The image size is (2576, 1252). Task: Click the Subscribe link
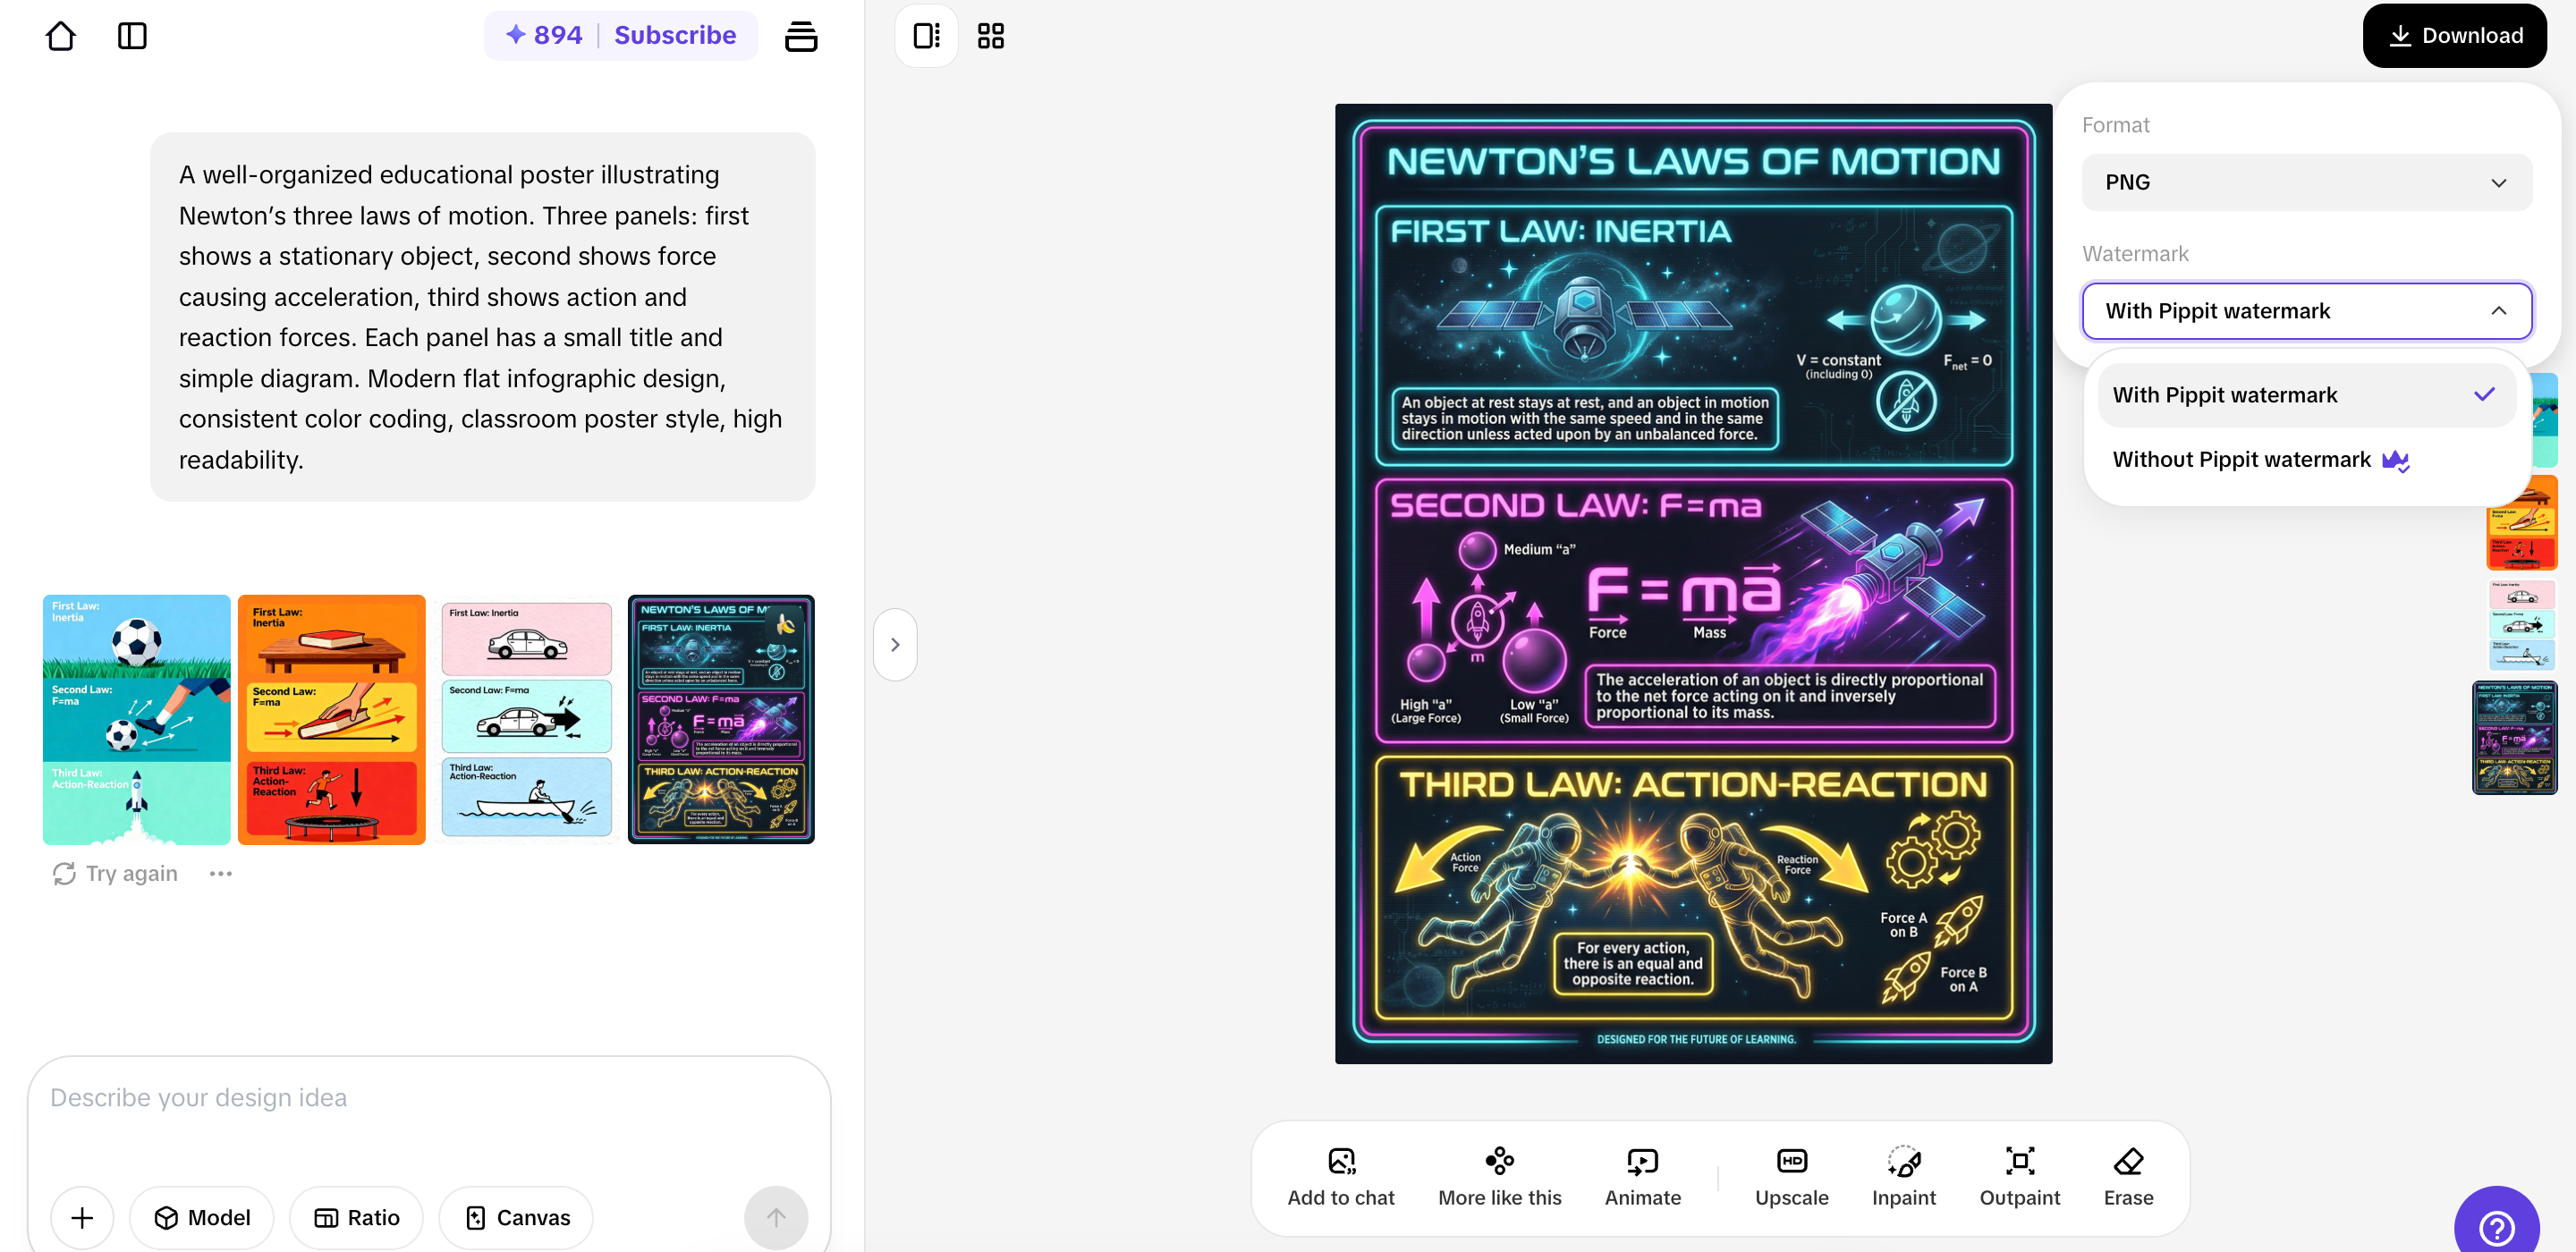[675, 36]
